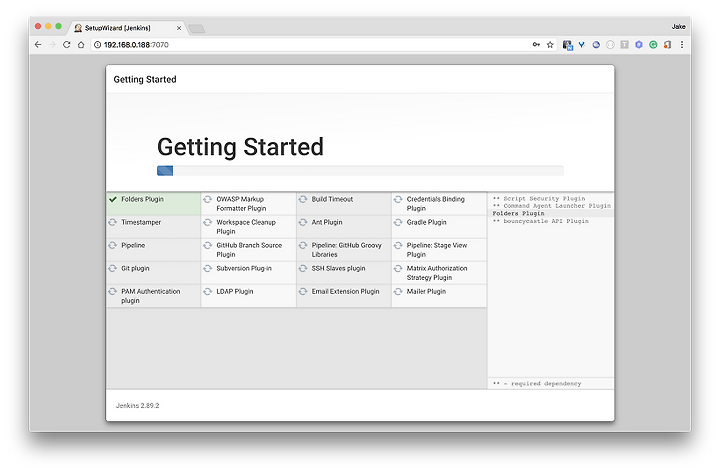Open a new browser tab
Viewport: 720px width, 473px height.
(197, 29)
